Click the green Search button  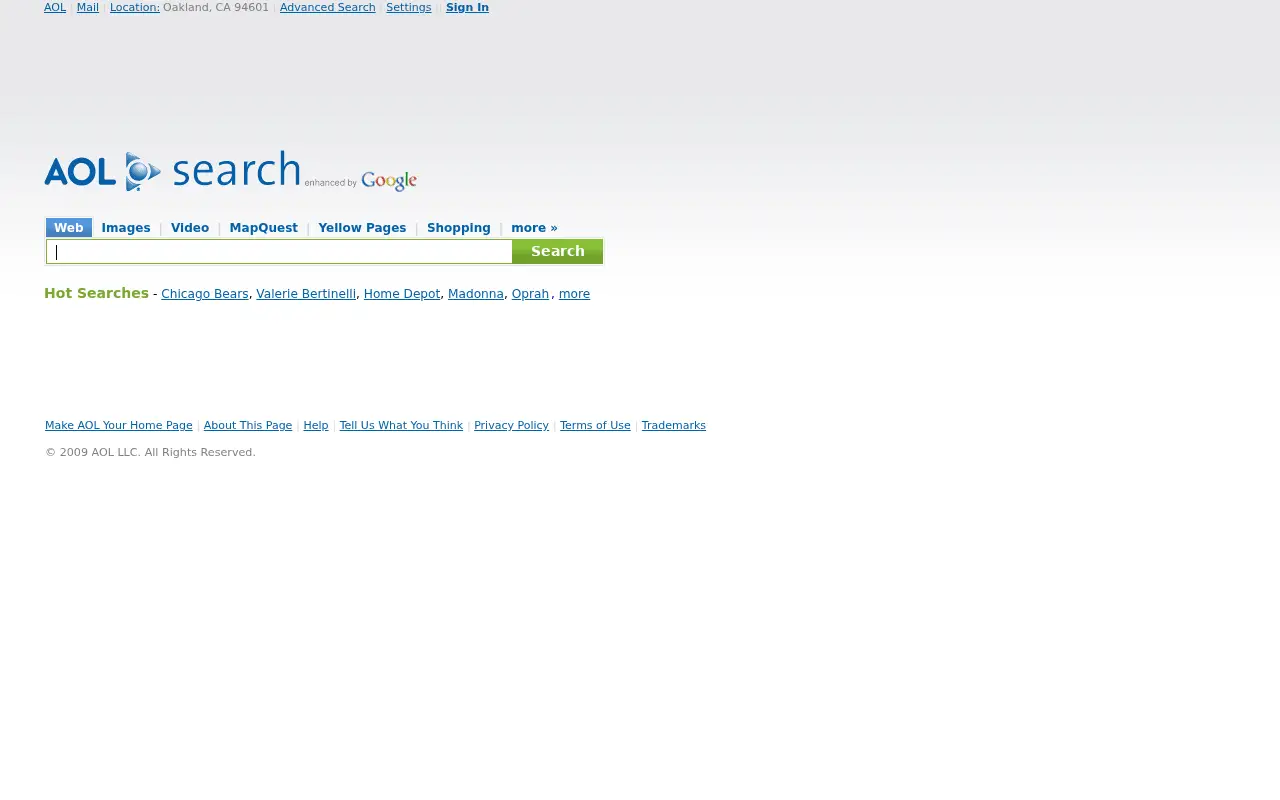click(557, 252)
